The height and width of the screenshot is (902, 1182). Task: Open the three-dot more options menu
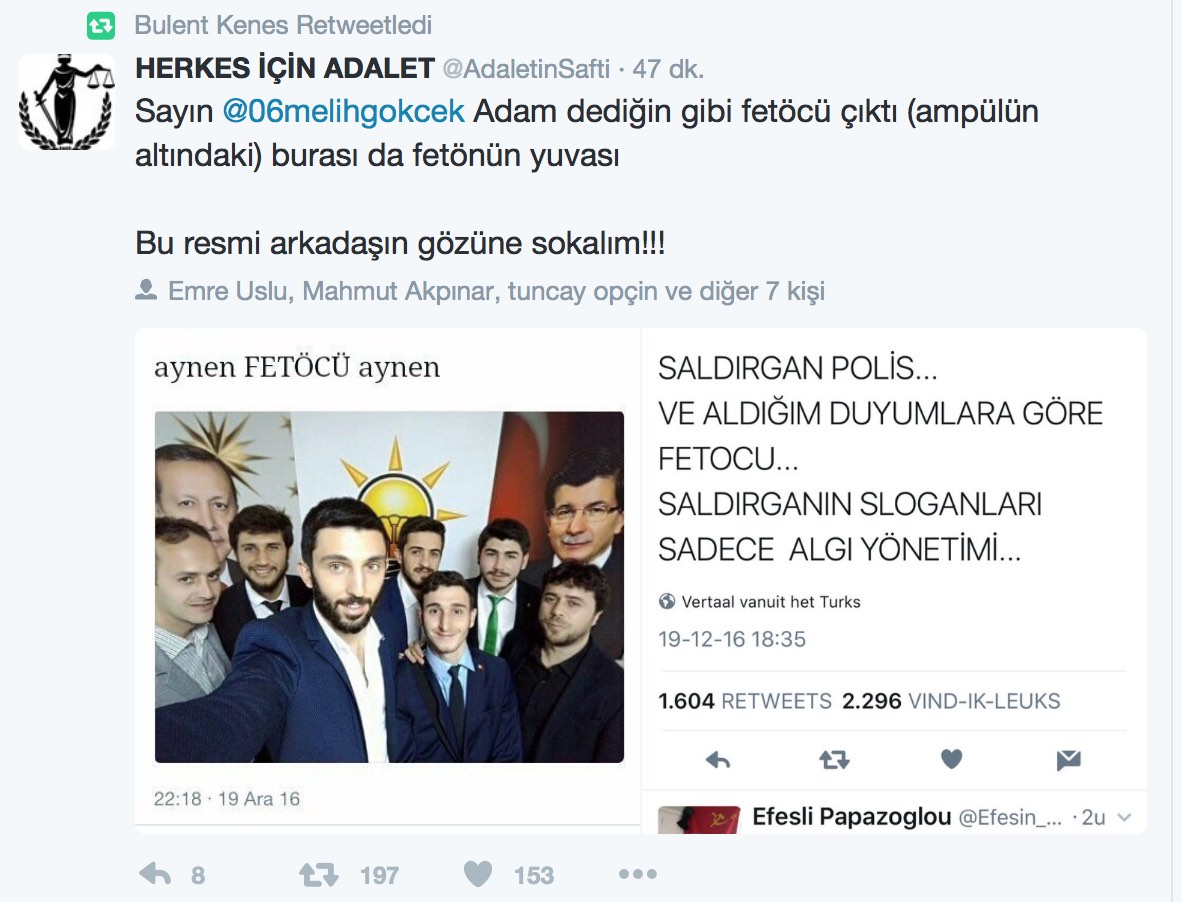coord(638,874)
